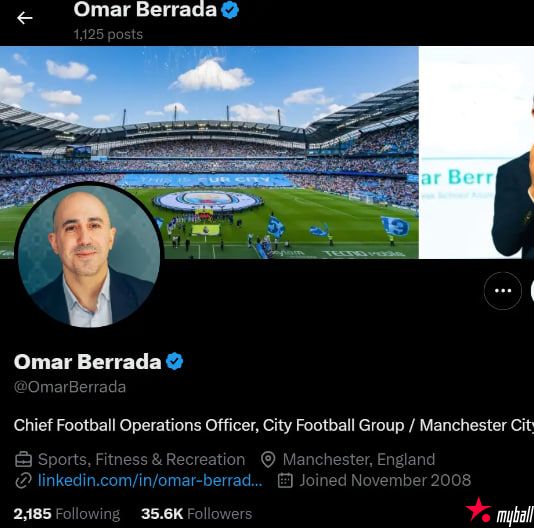Click the Manchester, England location text
The width and height of the screenshot is (534, 528).
pos(359,460)
